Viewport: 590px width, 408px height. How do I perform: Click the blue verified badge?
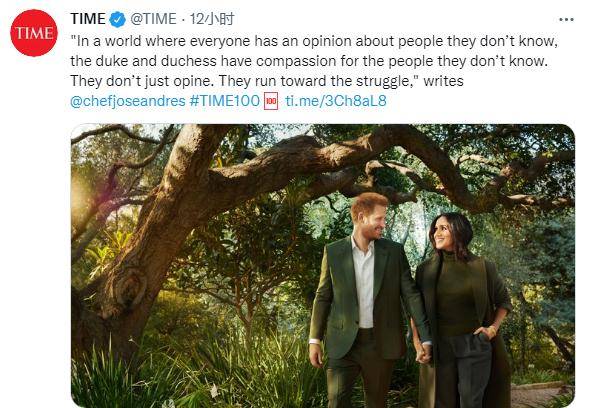click(117, 19)
